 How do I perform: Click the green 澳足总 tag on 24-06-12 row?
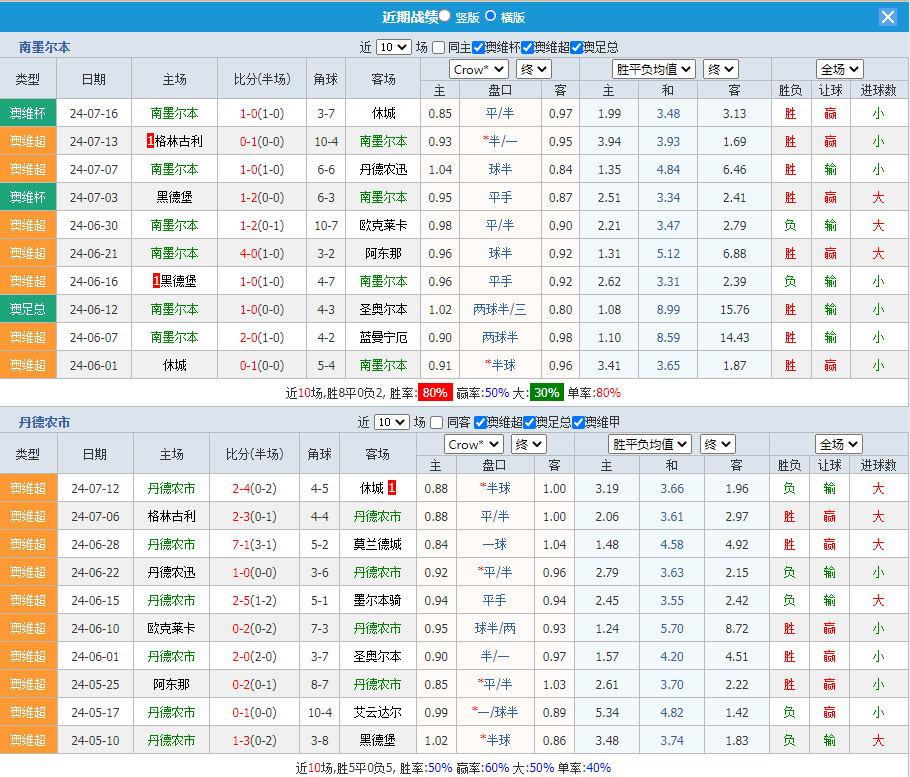click(x=28, y=310)
